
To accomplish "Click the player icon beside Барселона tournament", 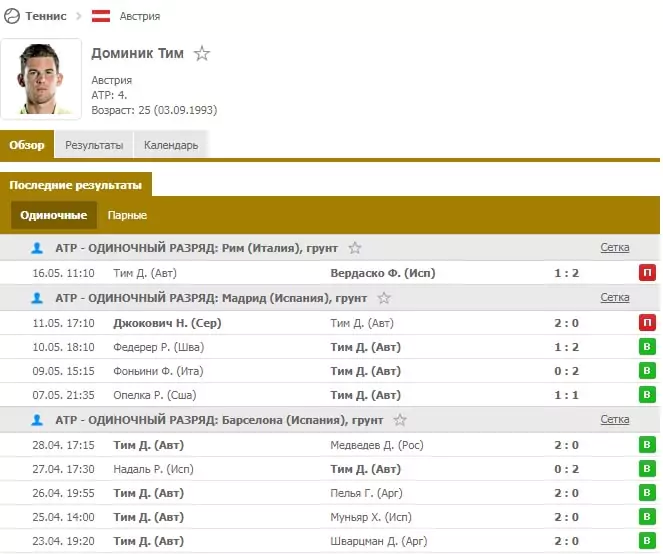I will point(37,420).
